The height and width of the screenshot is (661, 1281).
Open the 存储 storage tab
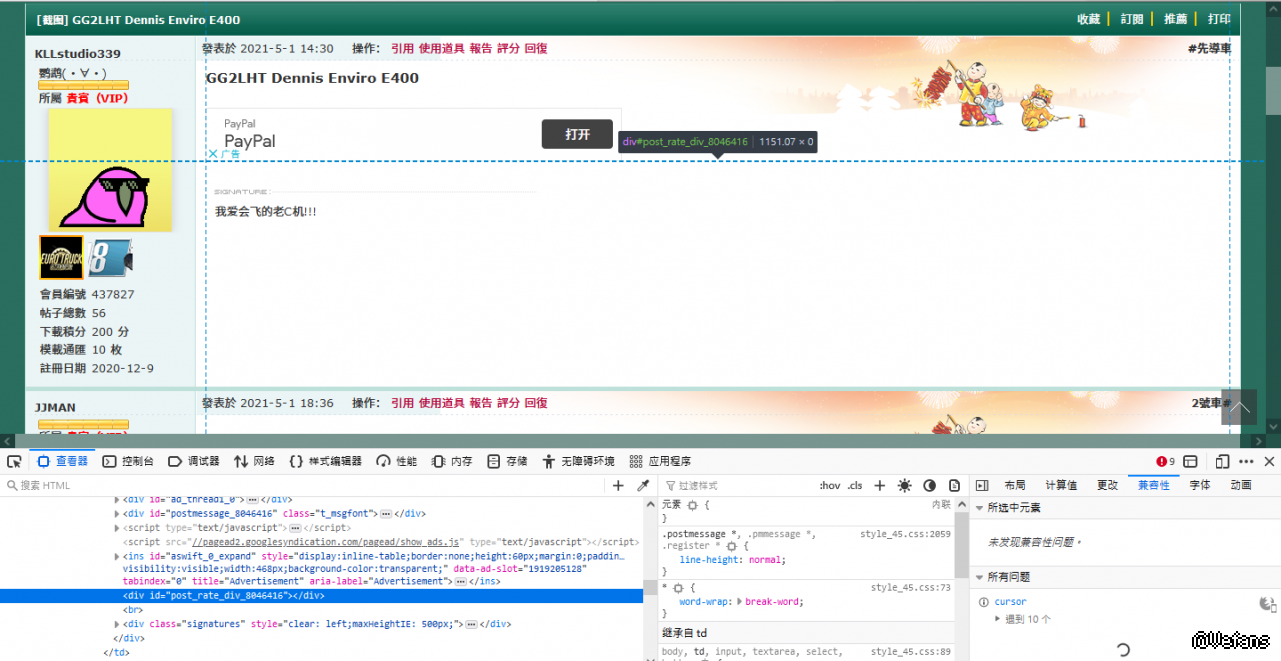click(507, 461)
